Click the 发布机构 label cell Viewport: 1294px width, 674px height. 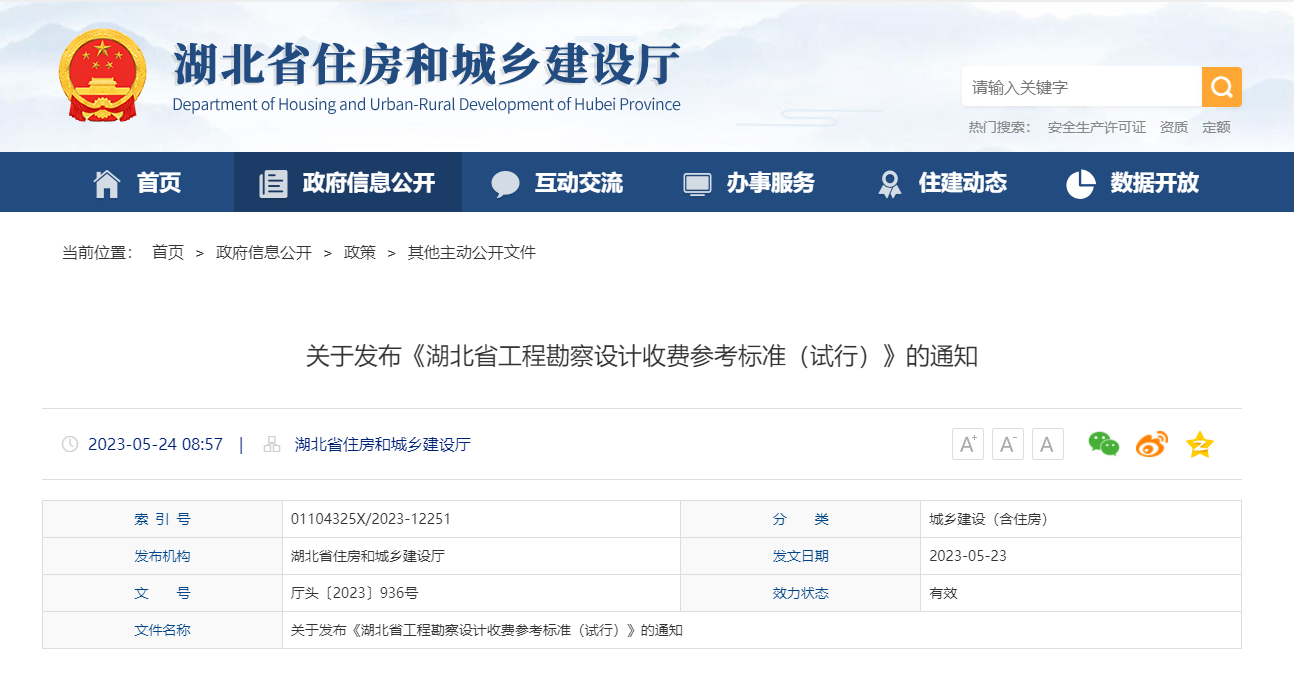(x=162, y=556)
